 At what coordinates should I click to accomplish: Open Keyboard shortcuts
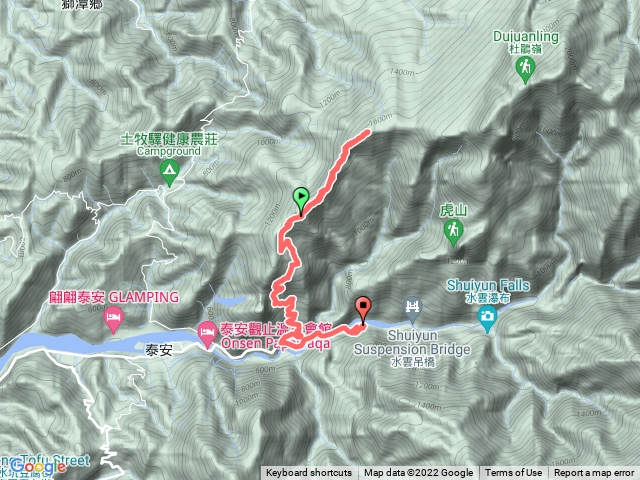[309, 473]
